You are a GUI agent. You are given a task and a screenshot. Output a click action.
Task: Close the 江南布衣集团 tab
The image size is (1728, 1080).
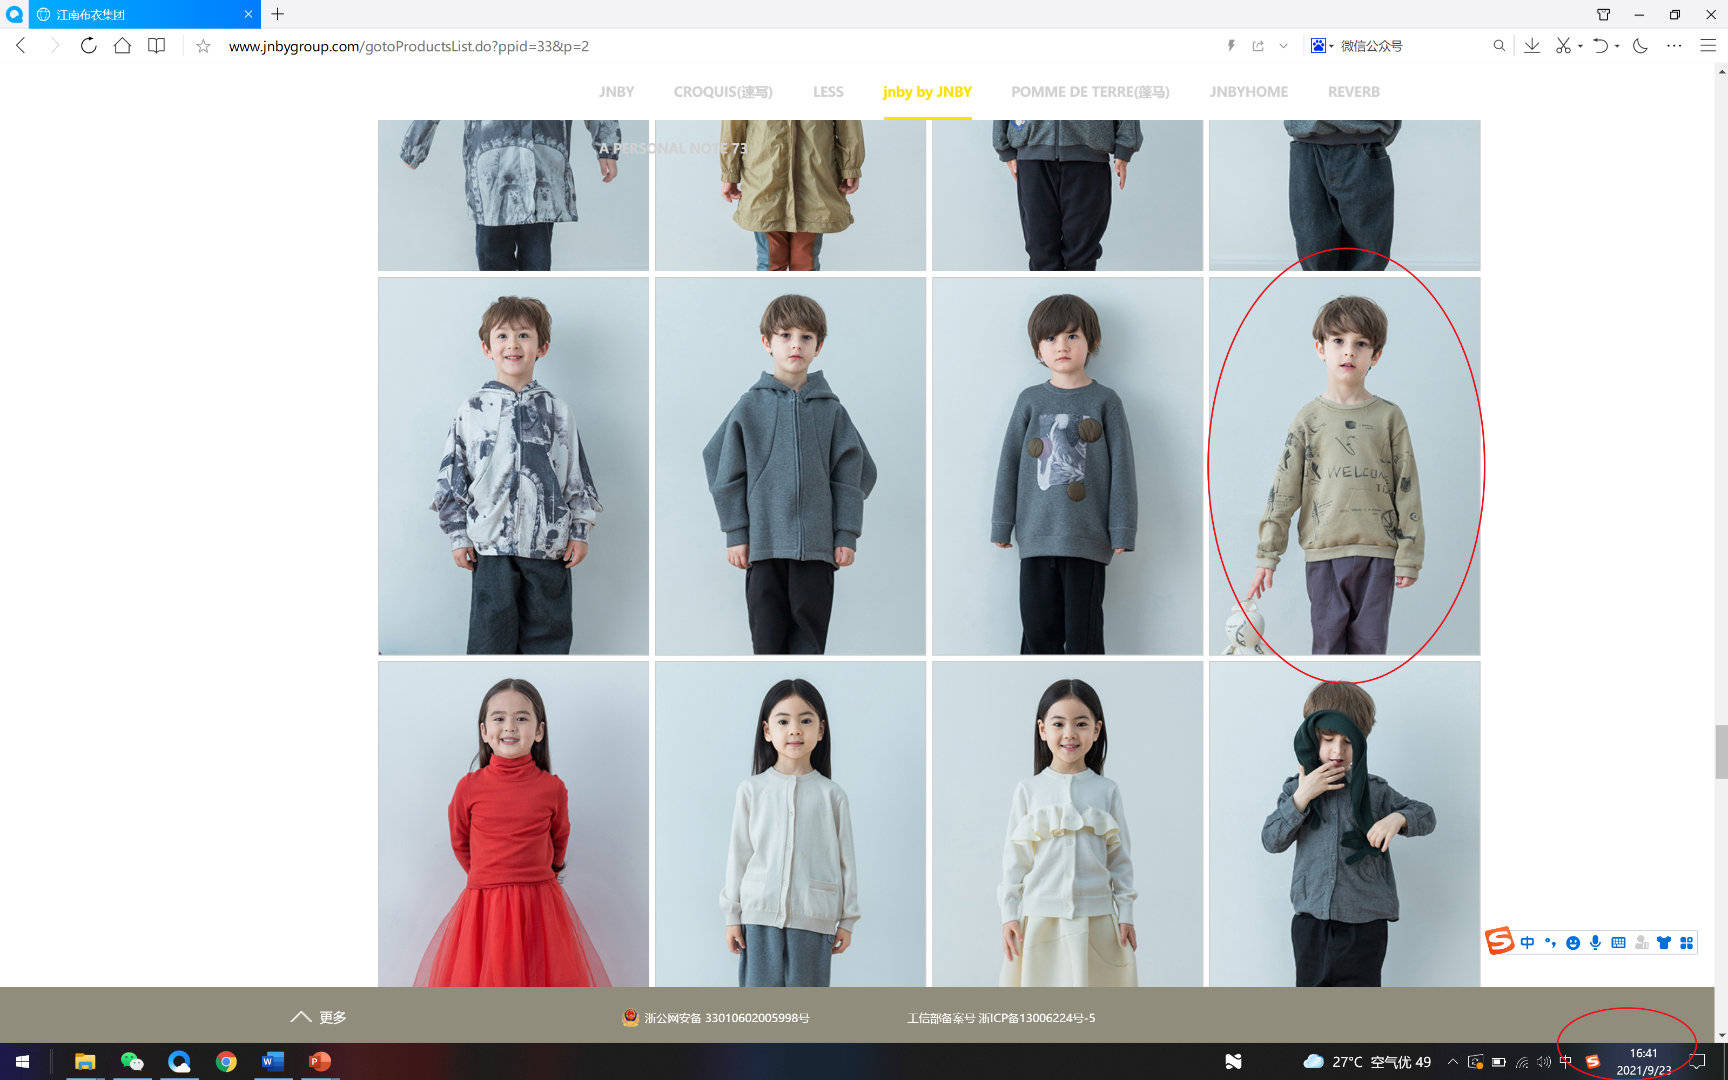[248, 14]
